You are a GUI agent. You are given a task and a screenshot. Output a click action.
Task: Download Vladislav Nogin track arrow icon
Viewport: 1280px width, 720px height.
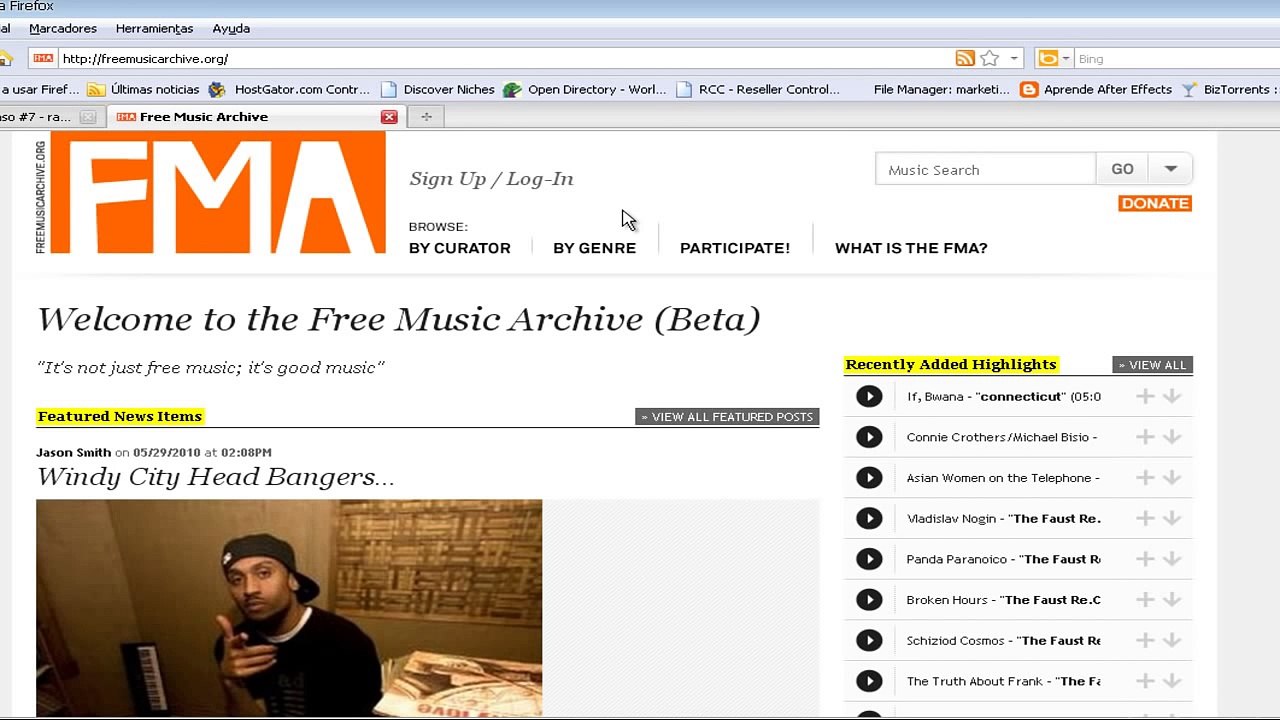point(1172,518)
